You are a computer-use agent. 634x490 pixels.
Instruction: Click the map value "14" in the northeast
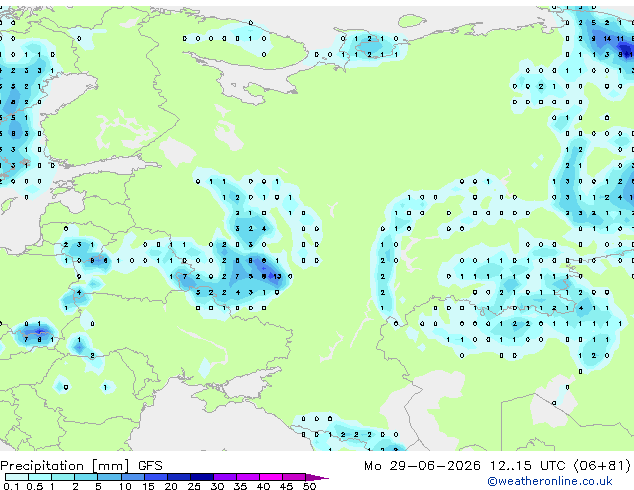[x=607, y=39]
